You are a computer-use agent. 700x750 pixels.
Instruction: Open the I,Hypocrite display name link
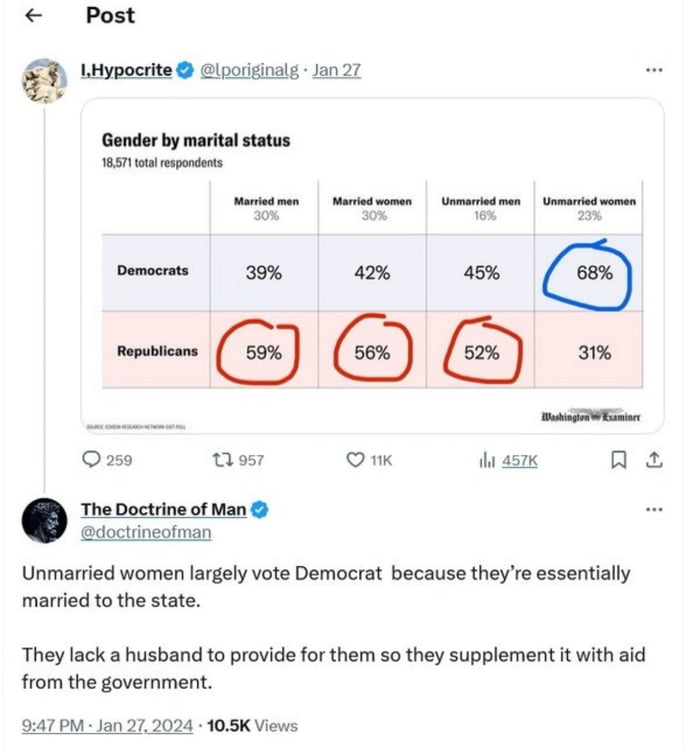pyautogui.click(x=126, y=70)
